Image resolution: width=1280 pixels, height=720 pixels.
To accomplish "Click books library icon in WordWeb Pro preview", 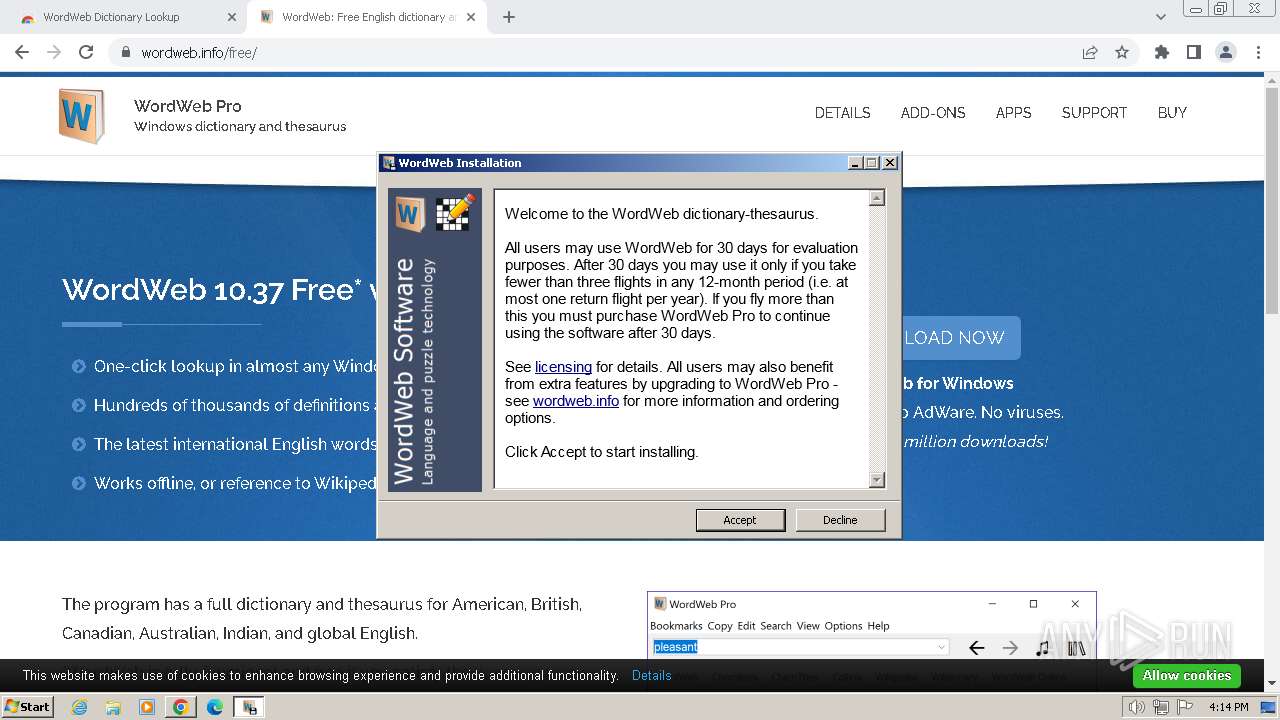I will pos(1076,648).
